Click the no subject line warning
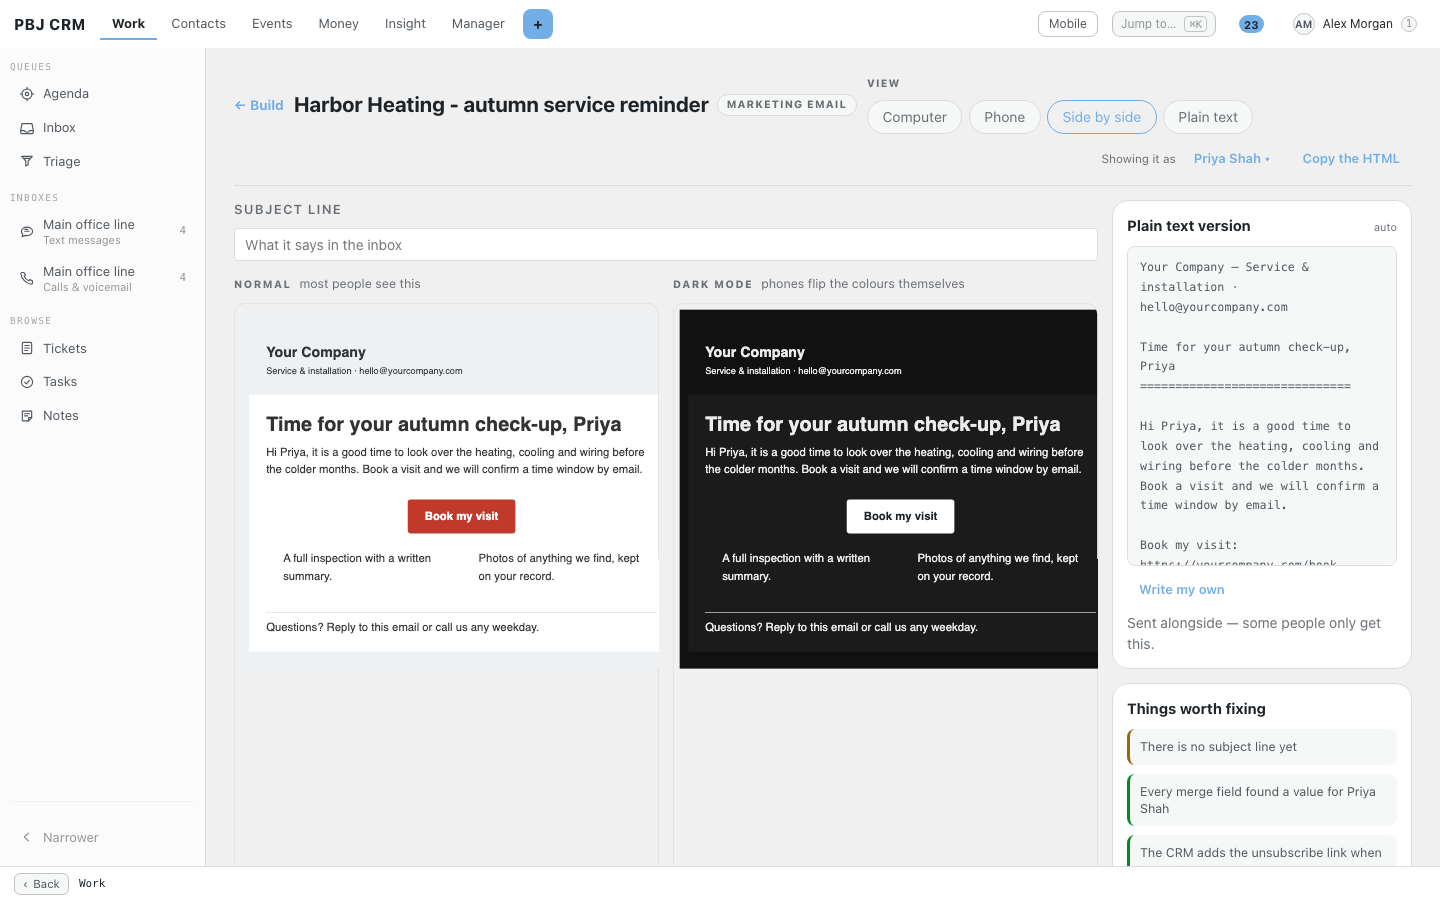This screenshot has width=1440, height=900. pyautogui.click(x=1262, y=747)
